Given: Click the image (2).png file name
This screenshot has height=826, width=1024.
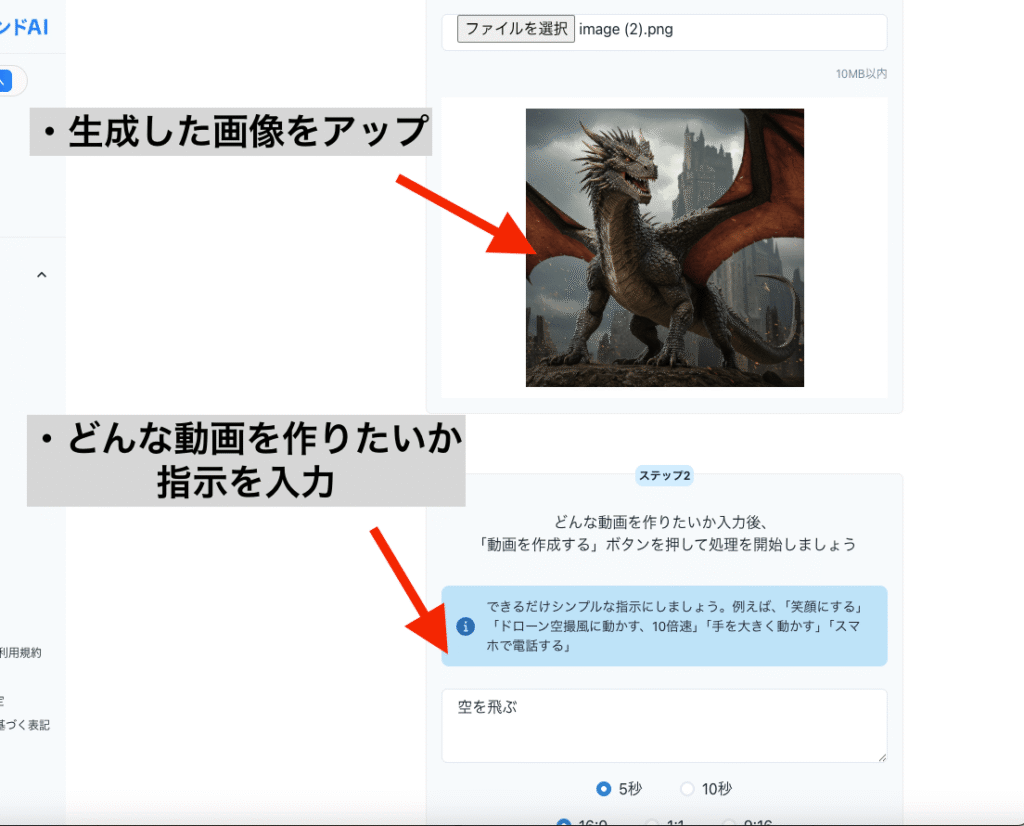Looking at the screenshot, I should pyautogui.click(x=626, y=29).
